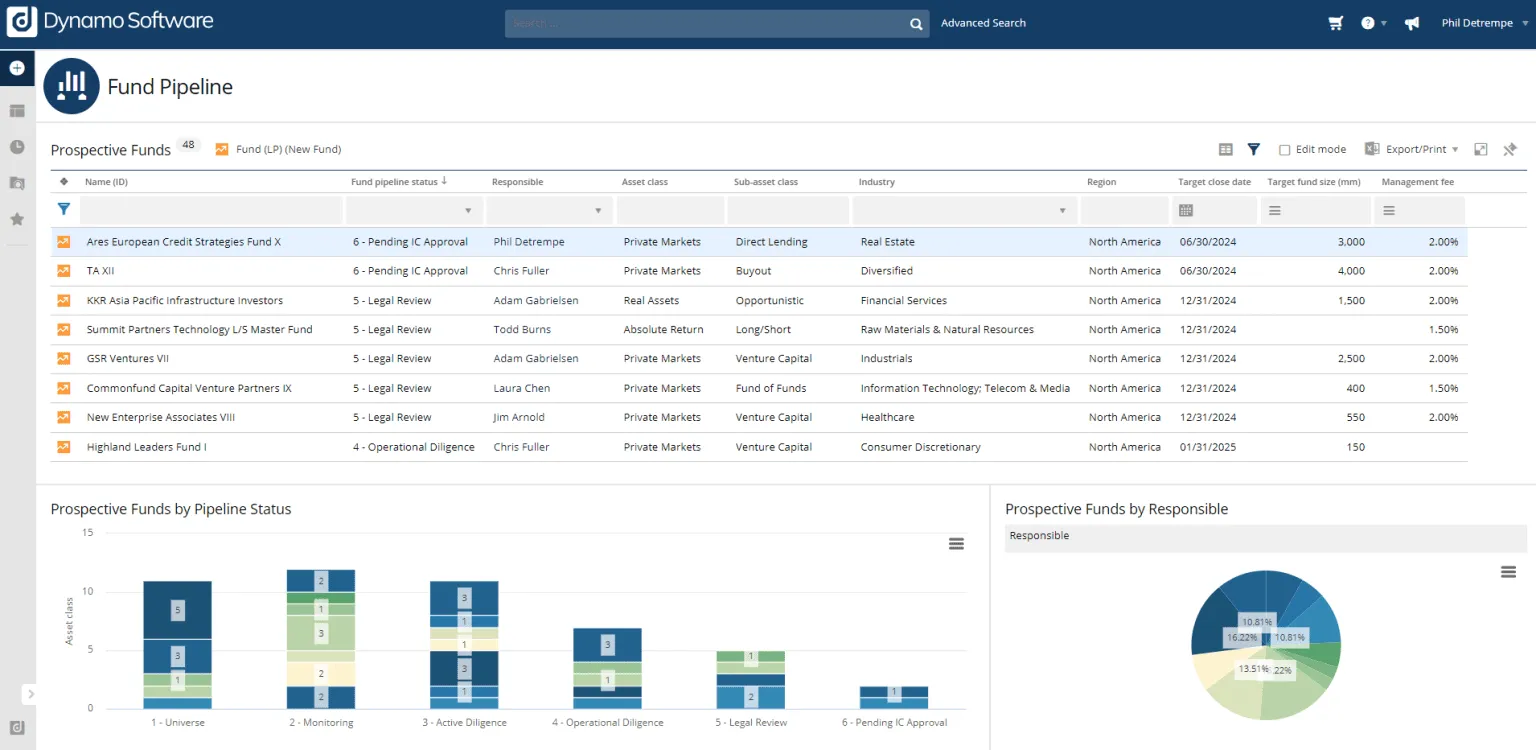This screenshot has width=1536, height=750.
Task: Click the column layout icon beside filter
Action: 1225,149
